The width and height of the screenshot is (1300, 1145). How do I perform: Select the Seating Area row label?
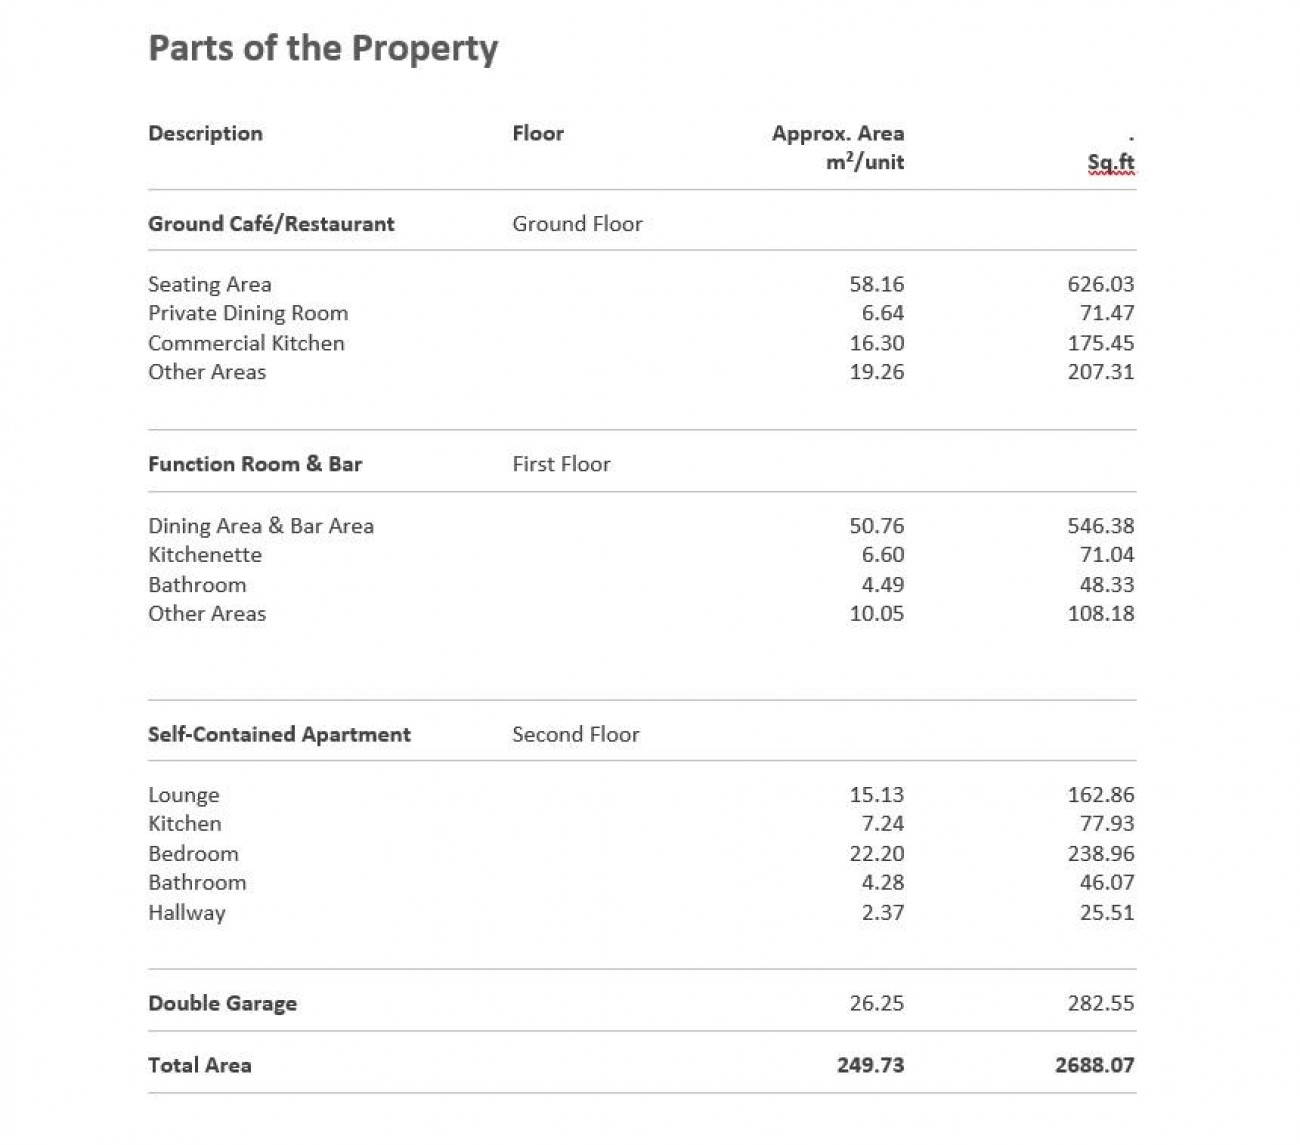pos(210,284)
